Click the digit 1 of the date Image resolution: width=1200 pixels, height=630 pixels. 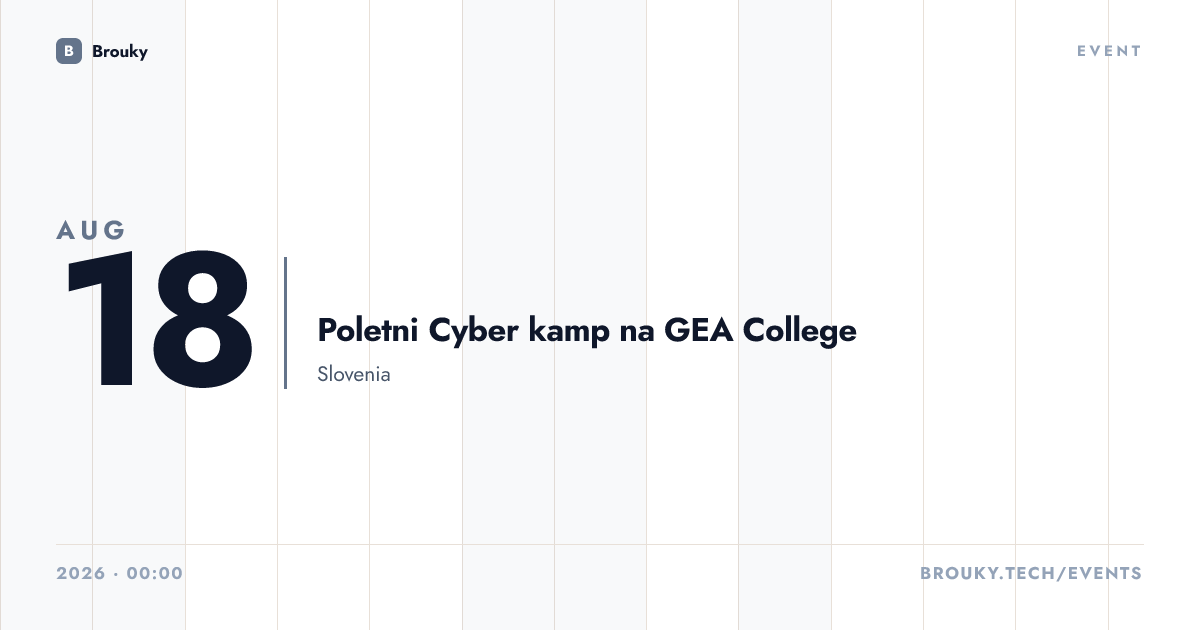click(x=99, y=320)
